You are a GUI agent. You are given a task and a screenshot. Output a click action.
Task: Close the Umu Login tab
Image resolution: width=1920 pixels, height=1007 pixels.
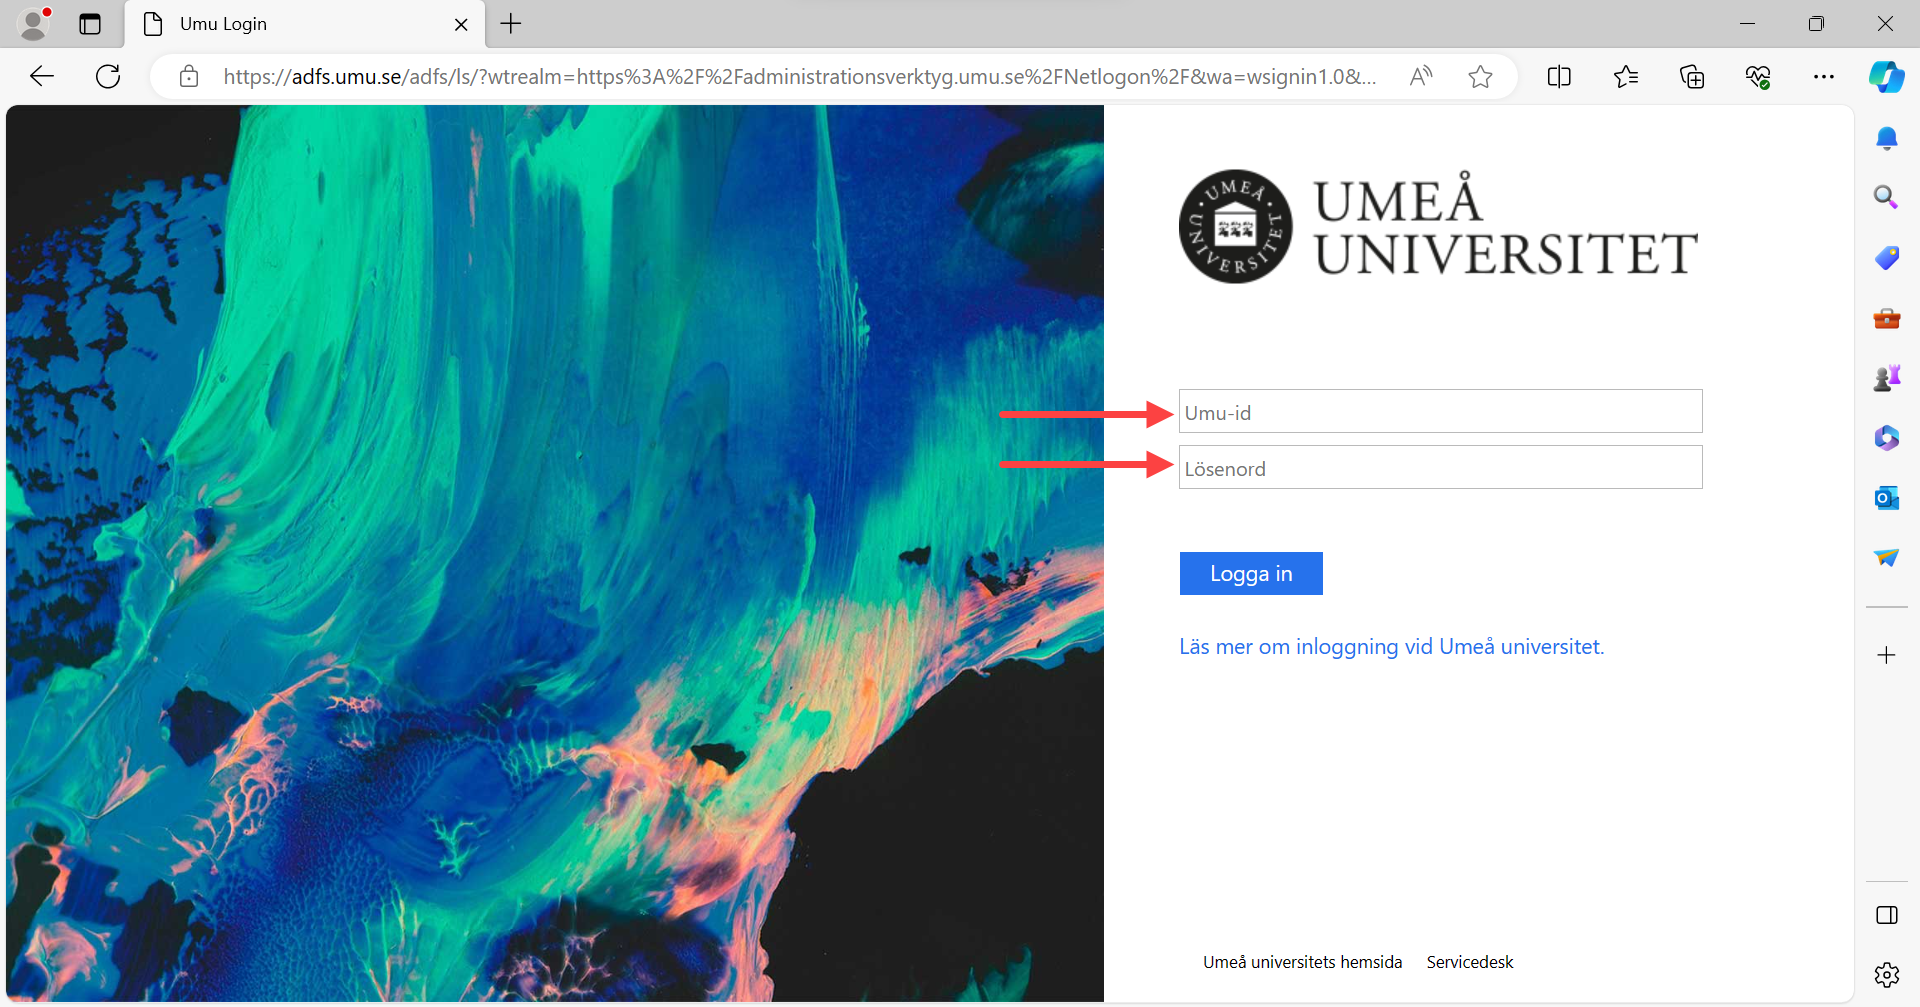(461, 24)
